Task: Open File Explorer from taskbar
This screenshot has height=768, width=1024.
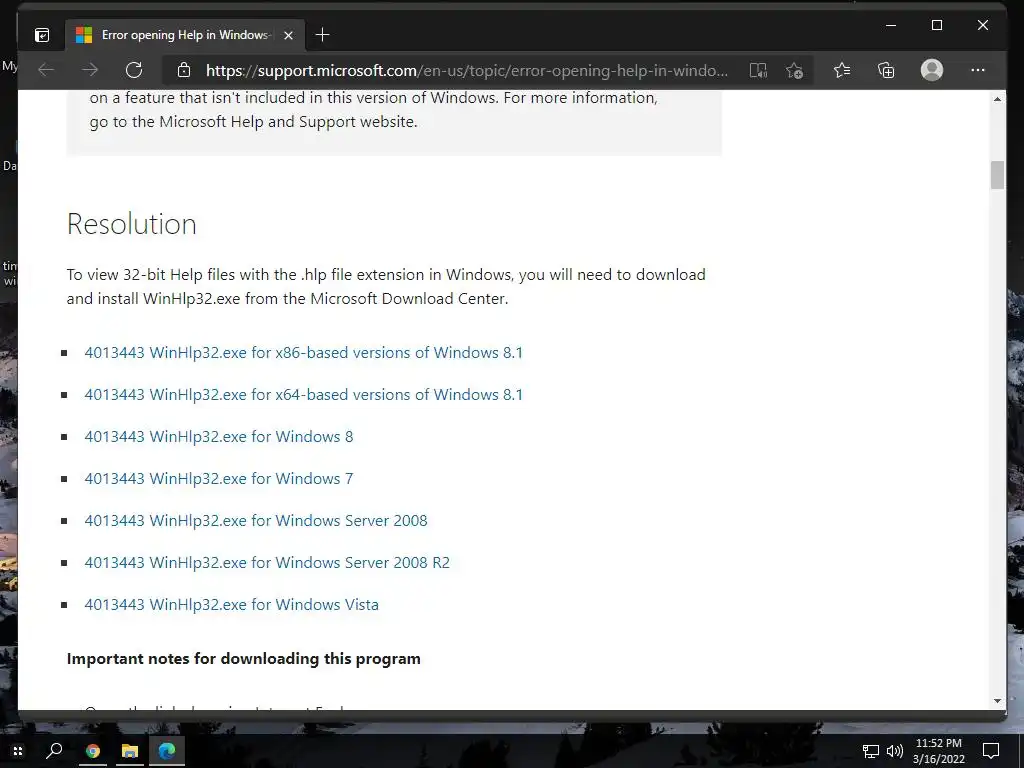Action: tap(130, 751)
